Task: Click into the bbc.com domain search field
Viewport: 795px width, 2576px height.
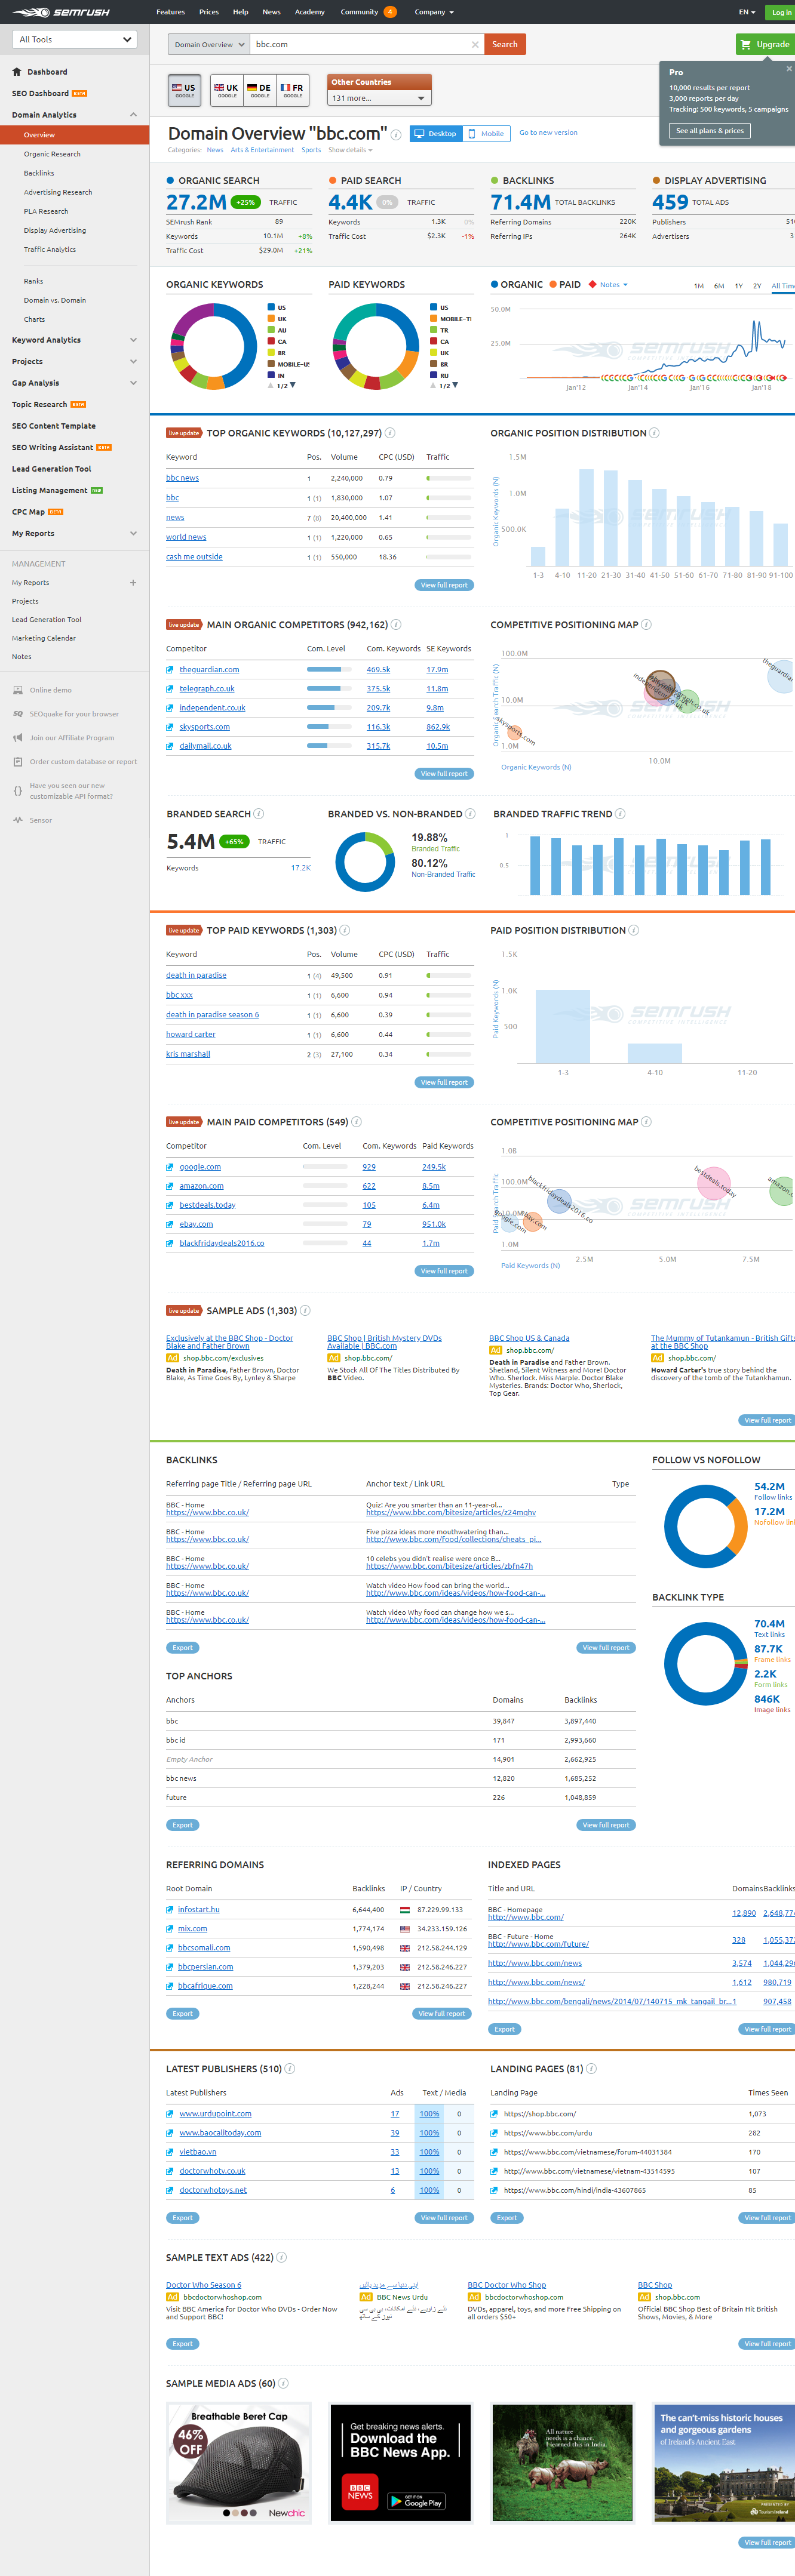Action: point(360,44)
